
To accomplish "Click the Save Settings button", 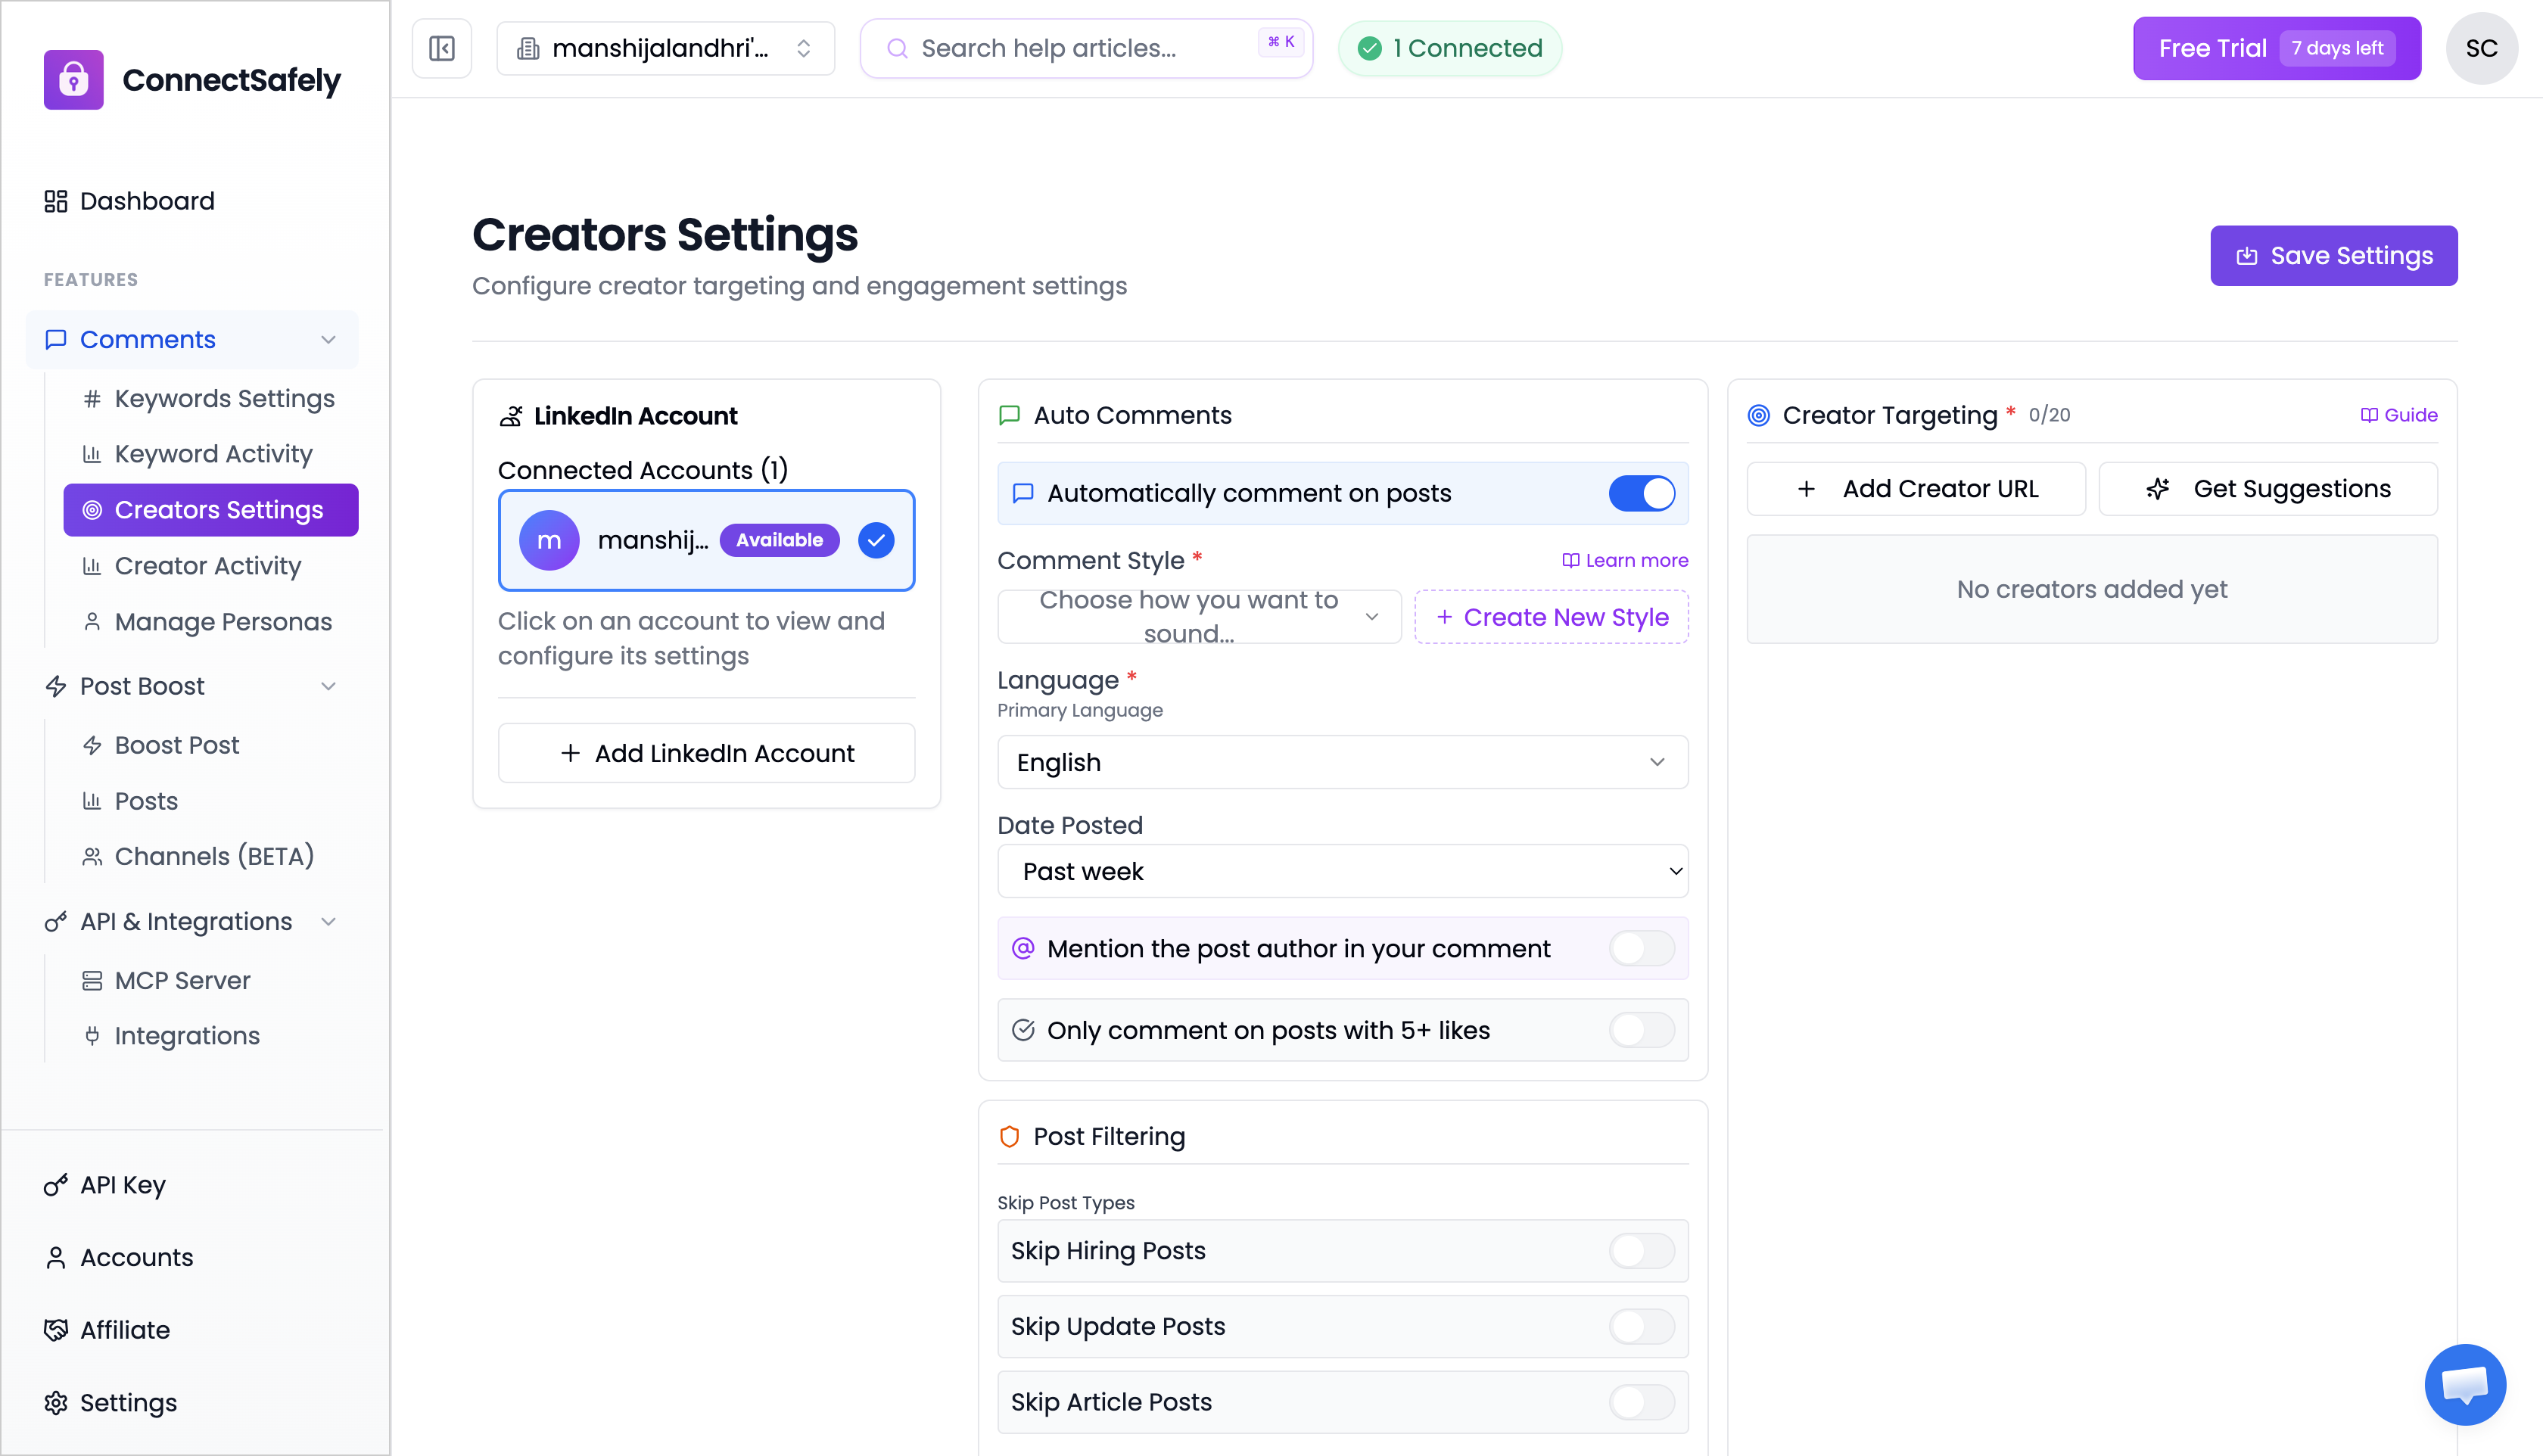I will (2333, 255).
